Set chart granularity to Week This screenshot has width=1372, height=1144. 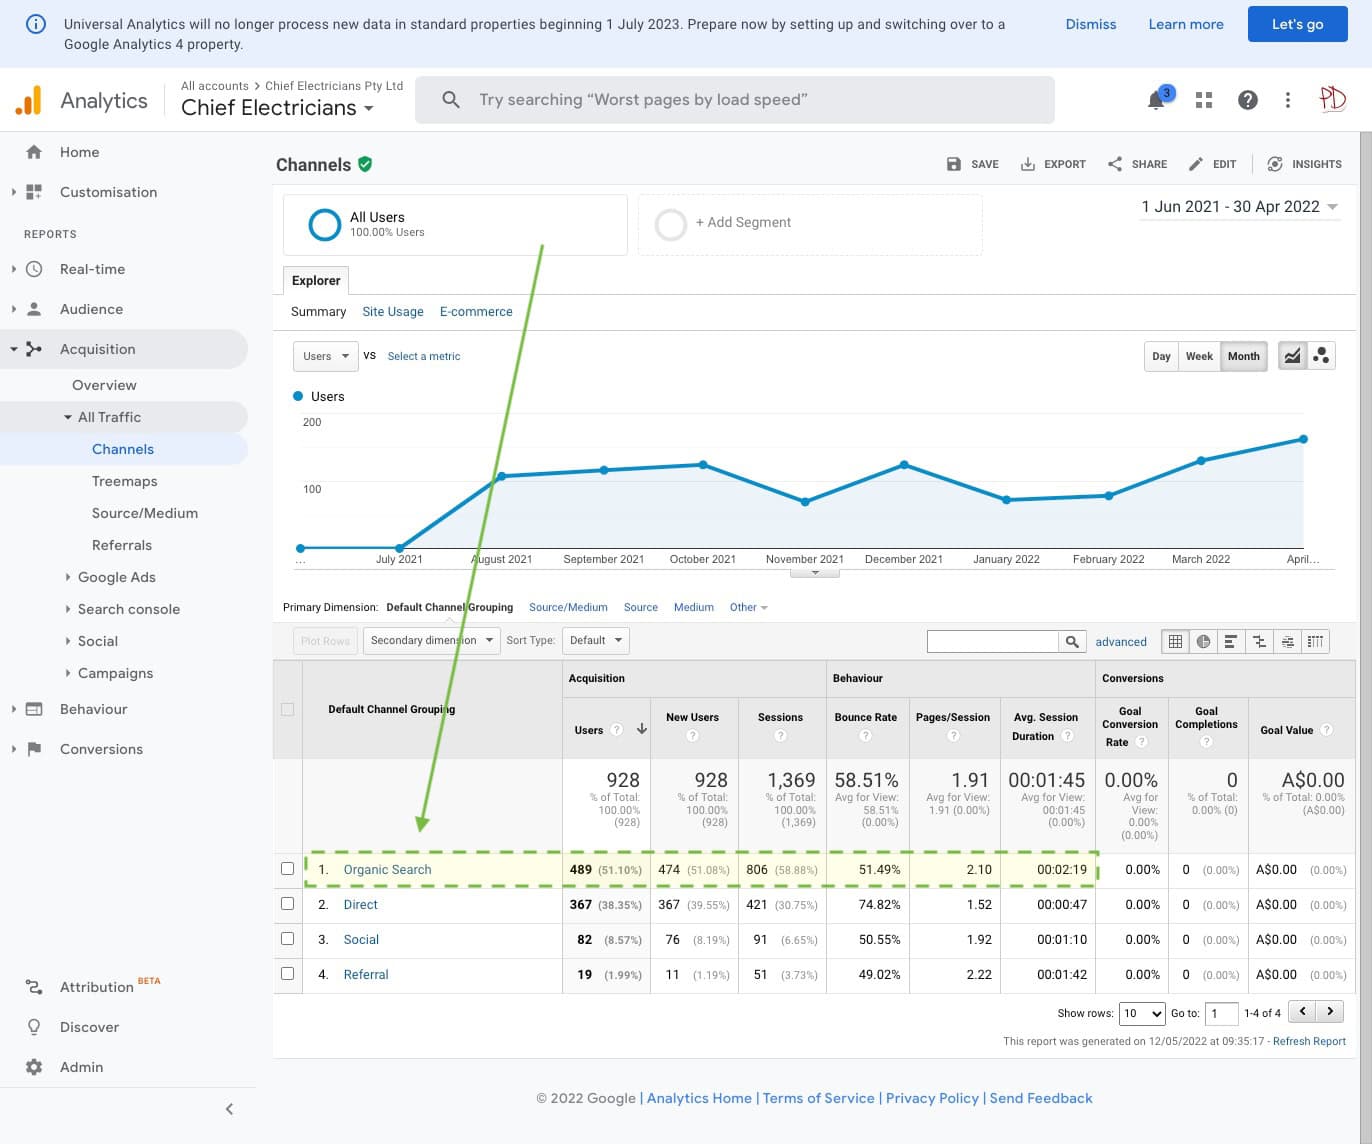(1199, 356)
